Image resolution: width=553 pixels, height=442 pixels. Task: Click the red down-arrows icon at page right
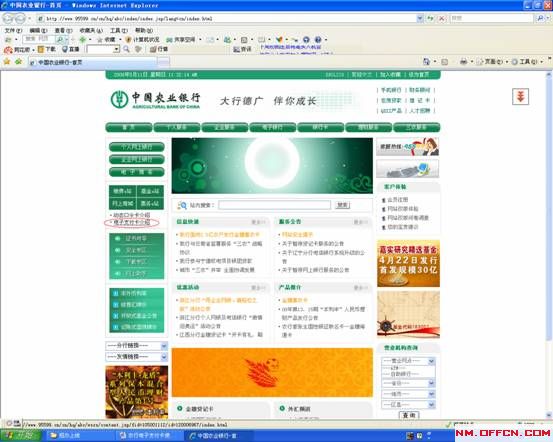point(520,96)
